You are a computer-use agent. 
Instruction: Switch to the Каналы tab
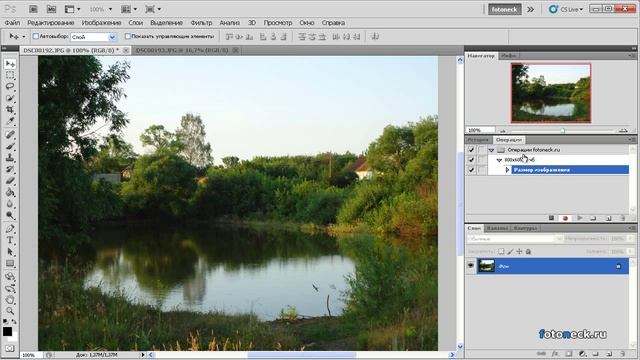pos(497,228)
